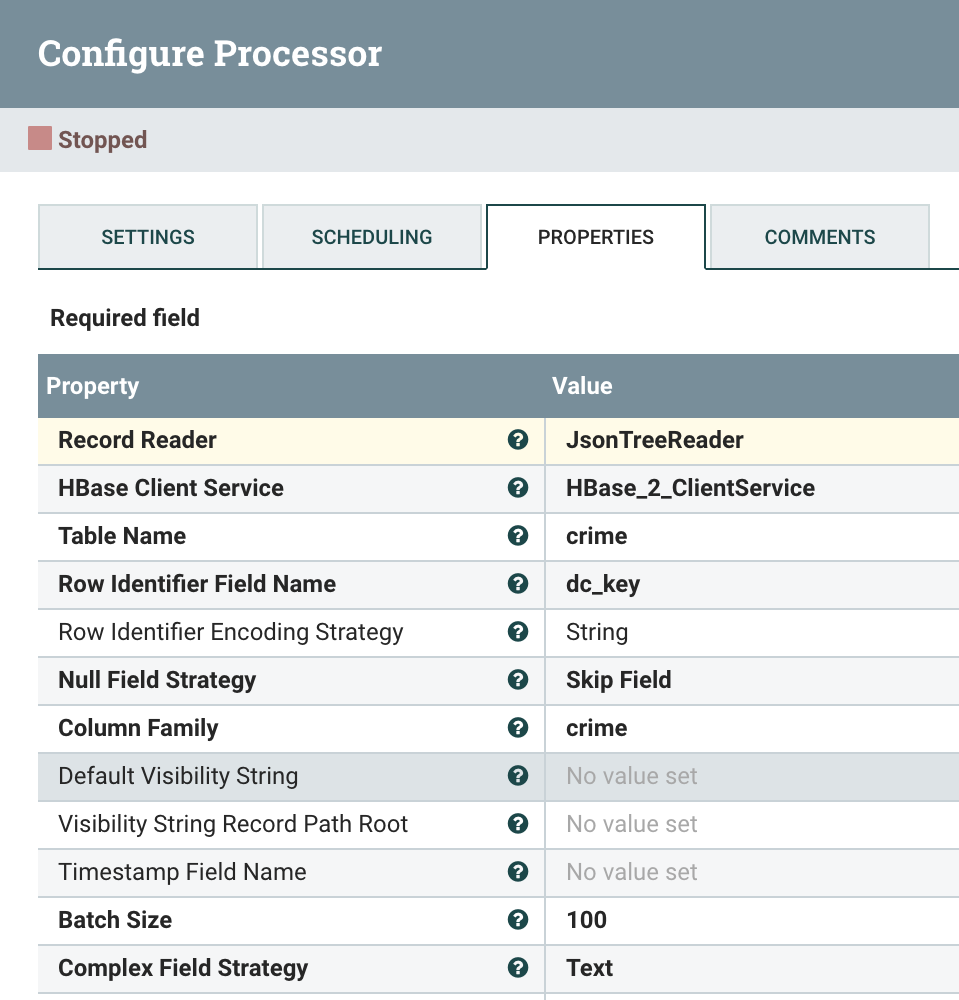
Task: Set the Default Visibility String value
Action: 632,776
